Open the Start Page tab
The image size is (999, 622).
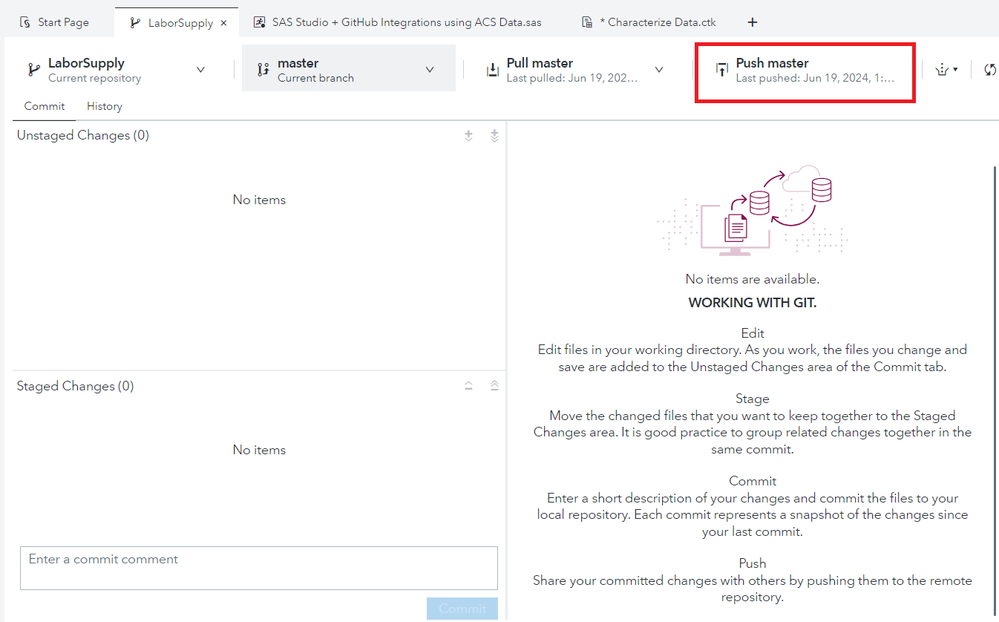(x=55, y=20)
